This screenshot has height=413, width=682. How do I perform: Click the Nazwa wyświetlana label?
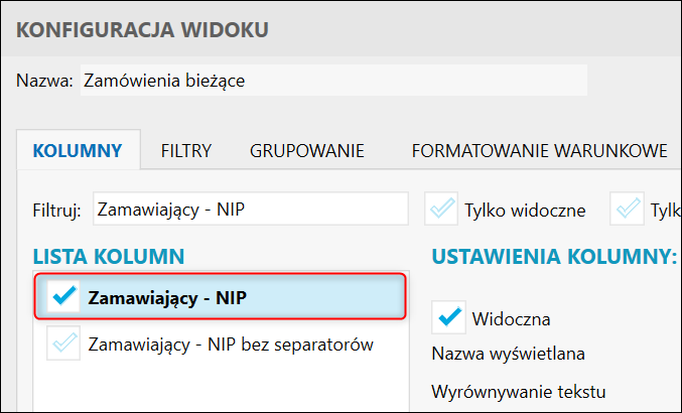tap(508, 354)
